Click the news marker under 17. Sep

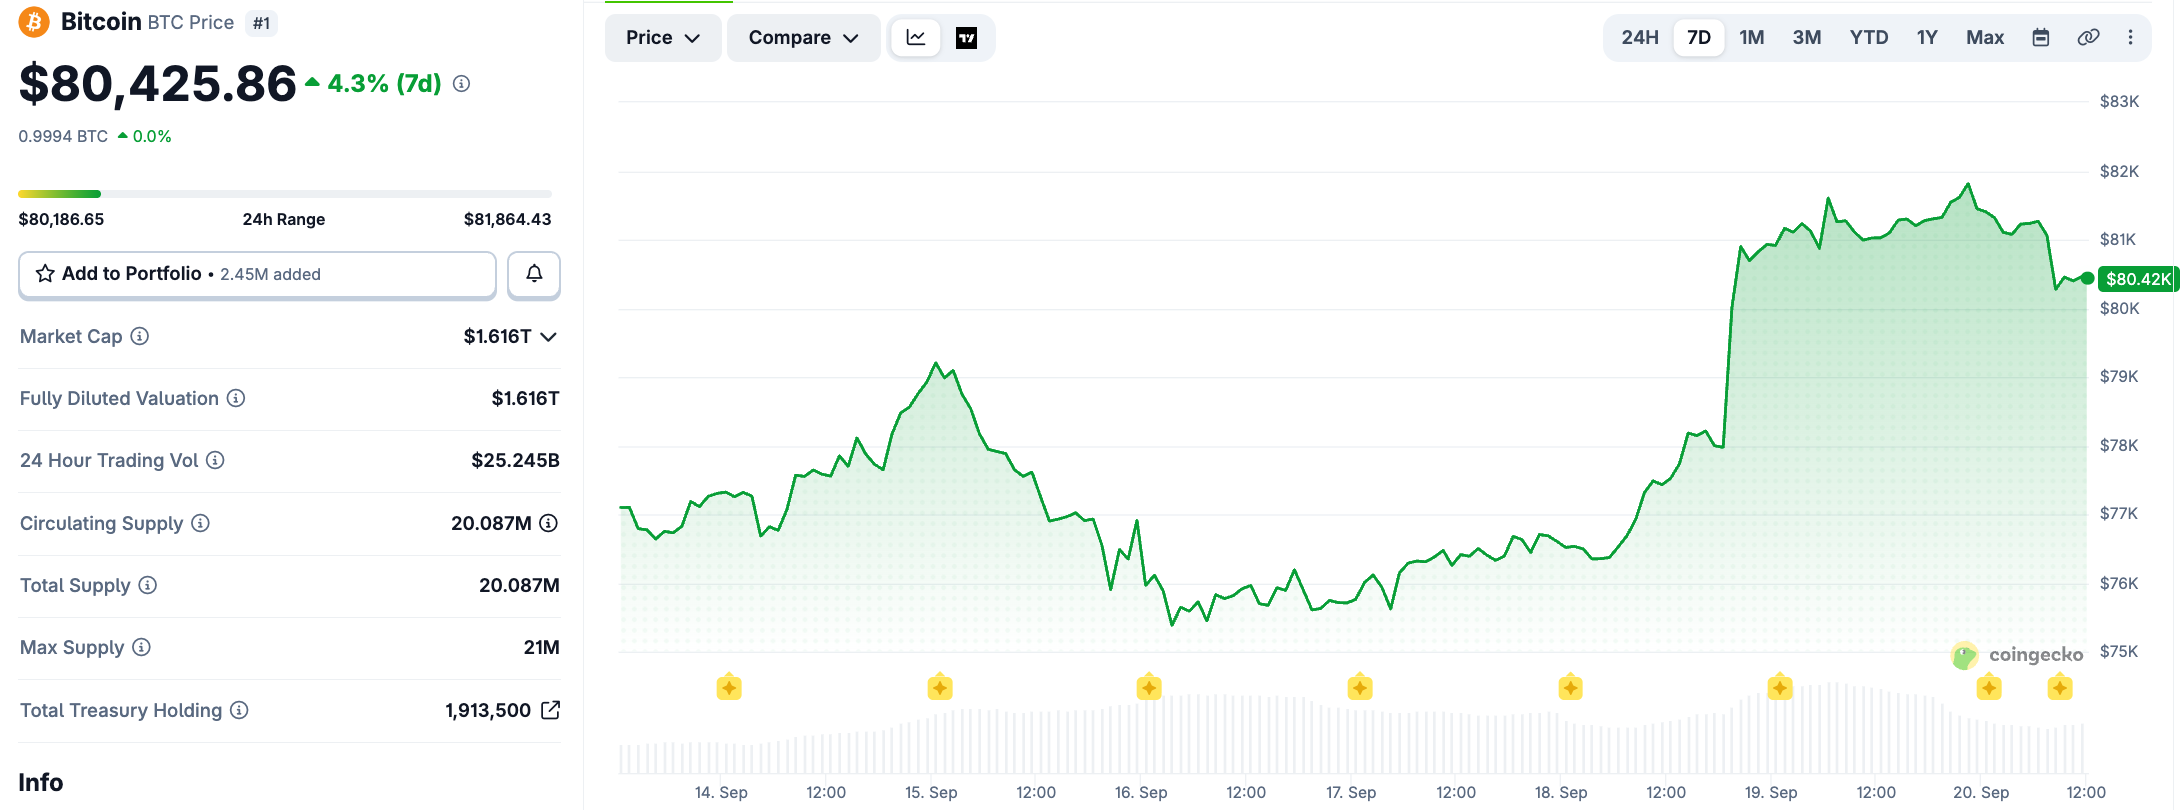point(1360,688)
